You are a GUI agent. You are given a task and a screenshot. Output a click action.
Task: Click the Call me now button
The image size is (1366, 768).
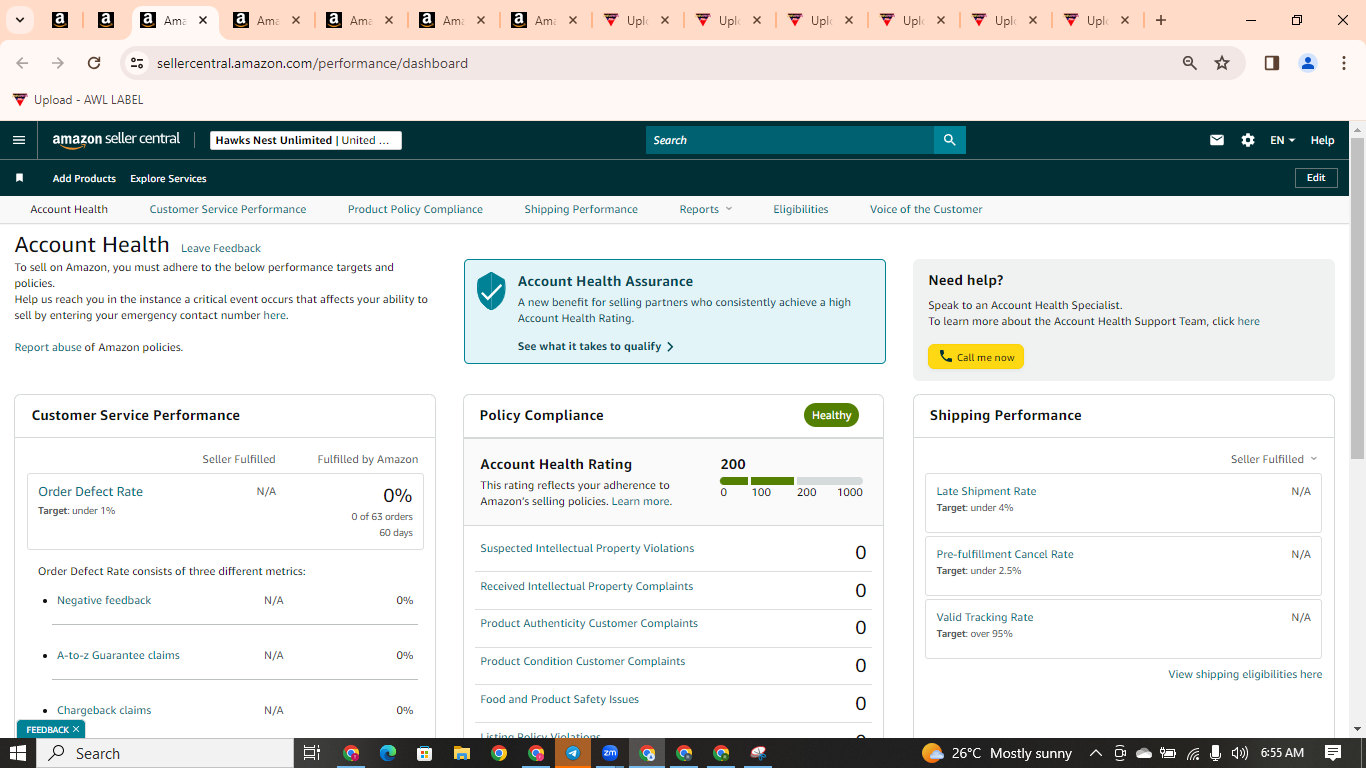pyautogui.click(x=976, y=357)
